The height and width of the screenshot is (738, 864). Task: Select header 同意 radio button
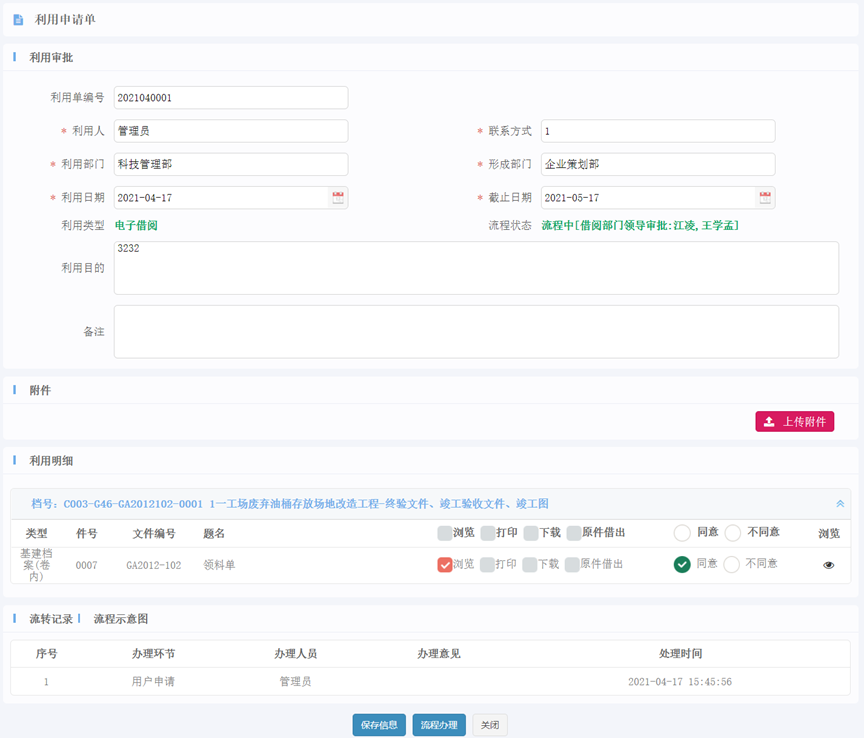(x=682, y=533)
